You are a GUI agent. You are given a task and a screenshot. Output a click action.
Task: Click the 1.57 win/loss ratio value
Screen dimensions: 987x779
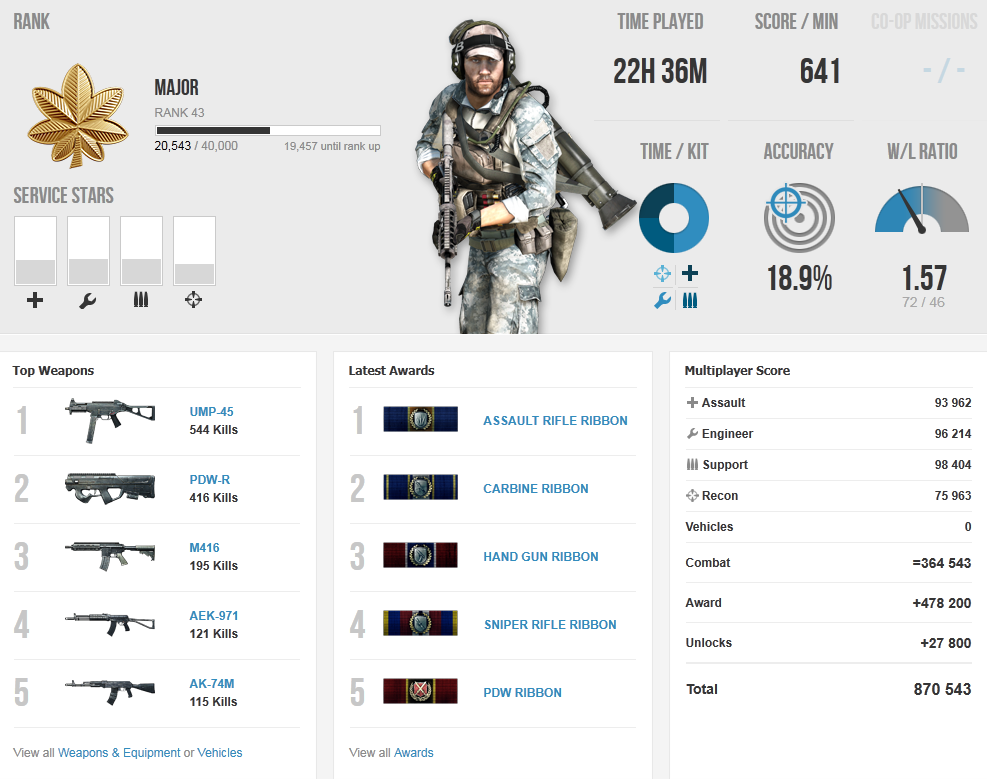[x=923, y=277]
